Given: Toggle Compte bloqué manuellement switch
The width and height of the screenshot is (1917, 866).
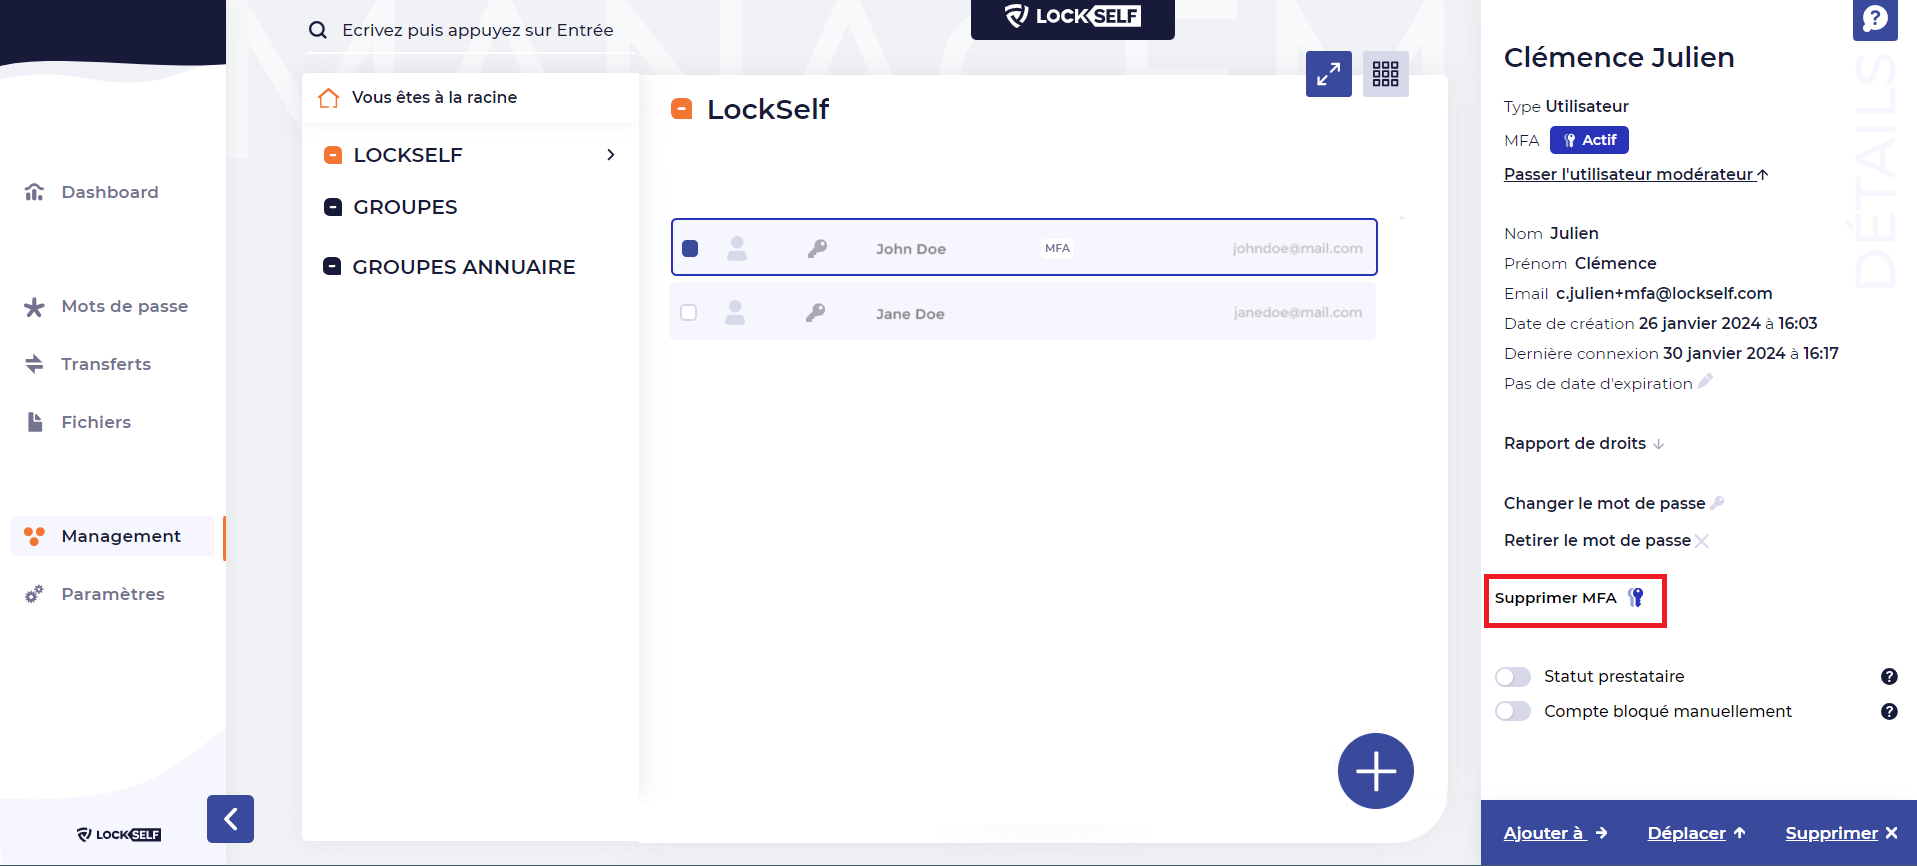Looking at the screenshot, I should click(1512, 711).
